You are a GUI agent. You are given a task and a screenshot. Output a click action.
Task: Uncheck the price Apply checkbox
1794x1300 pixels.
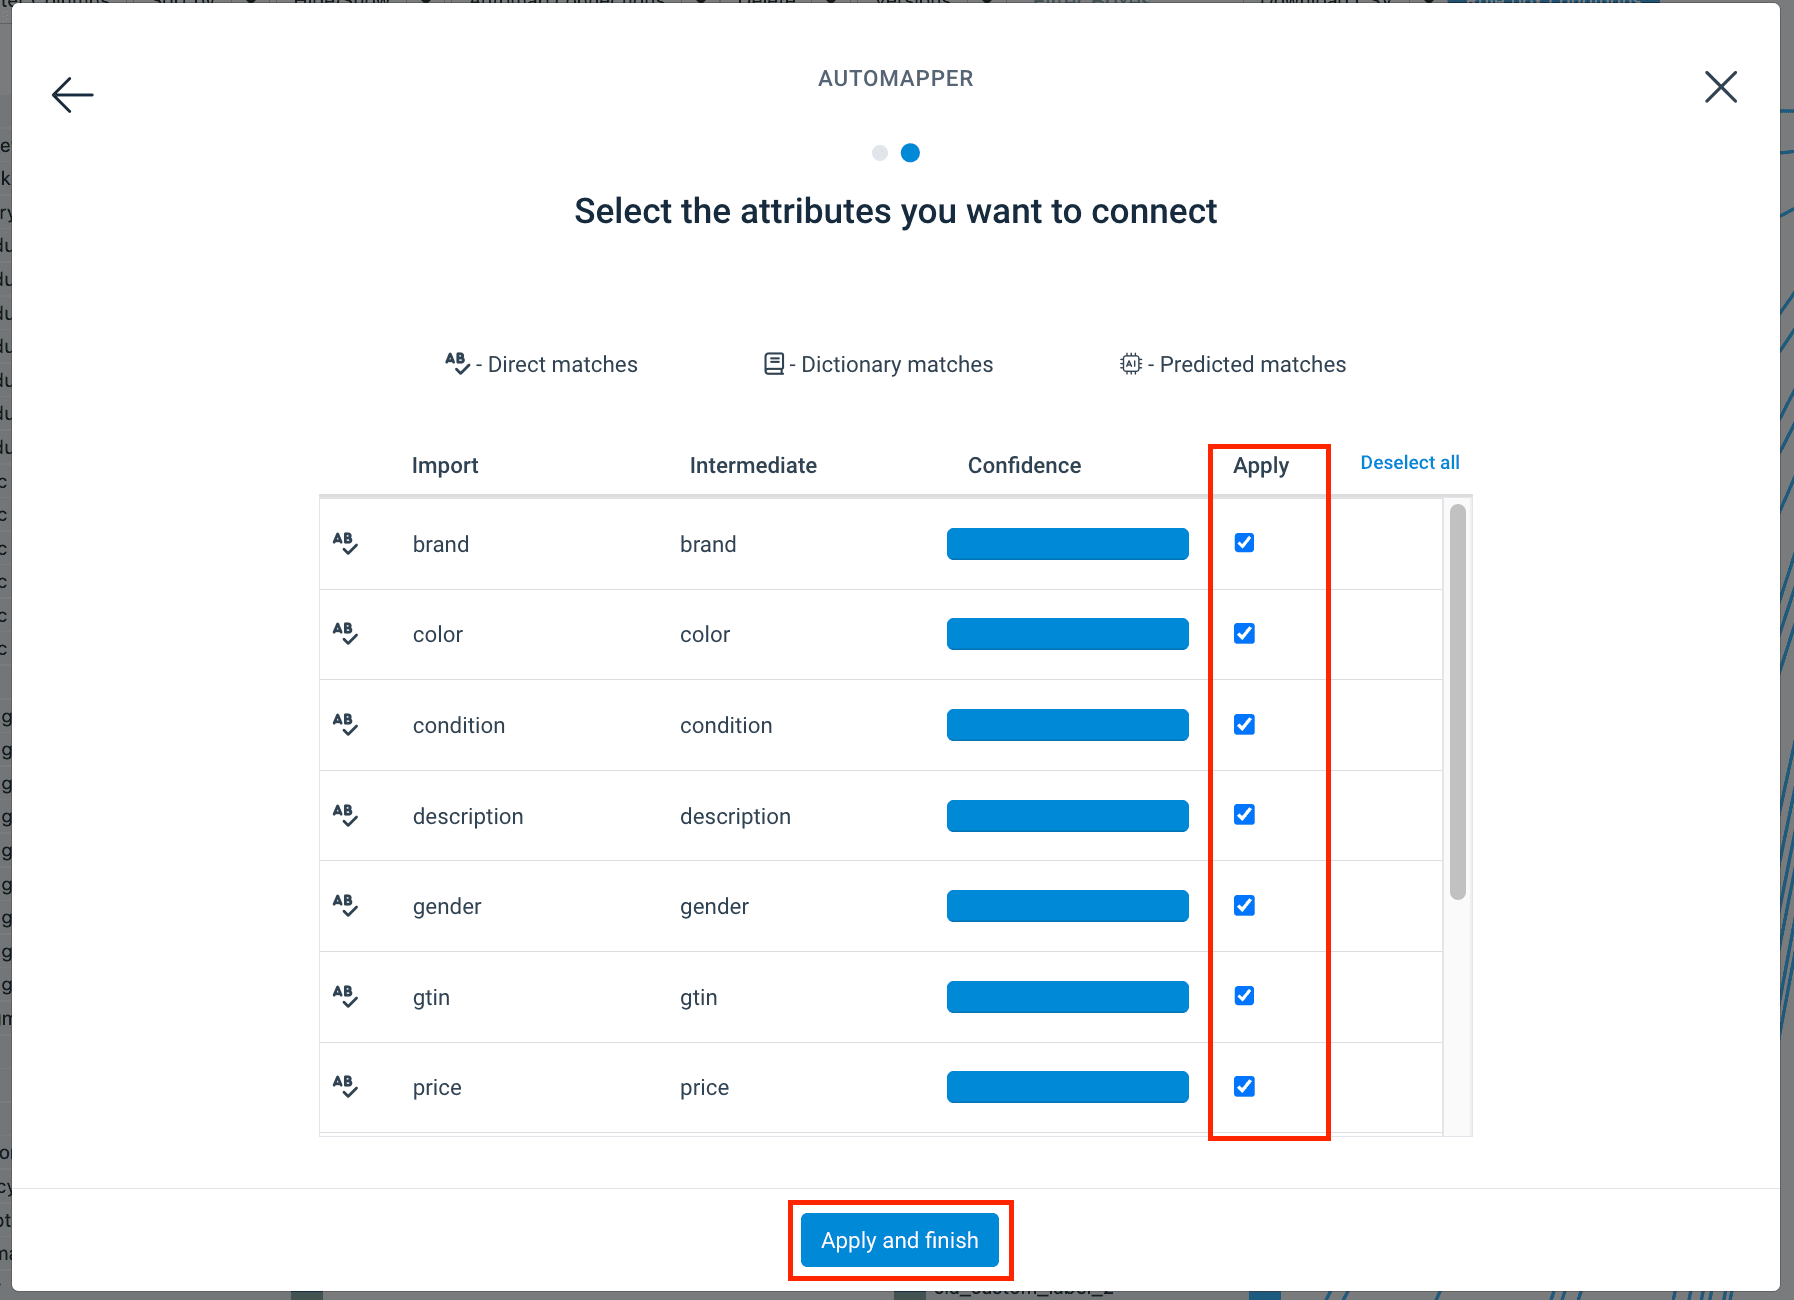pyautogui.click(x=1244, y=1086)
